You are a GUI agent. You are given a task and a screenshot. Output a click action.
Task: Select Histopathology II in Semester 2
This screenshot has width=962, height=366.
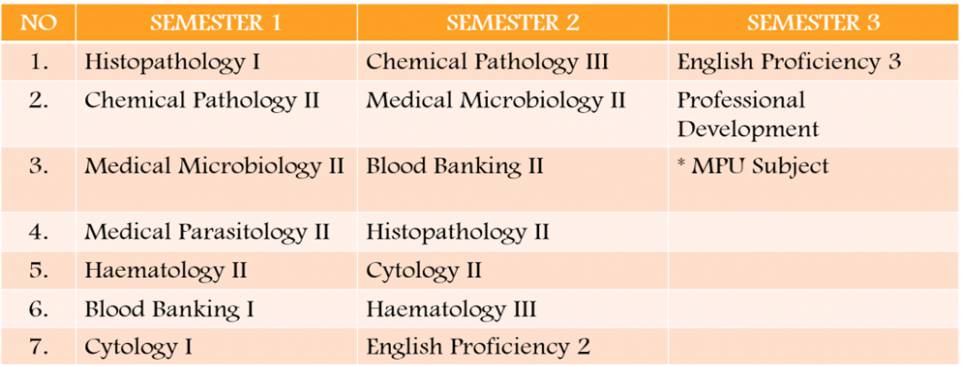(x=512, y=232)
